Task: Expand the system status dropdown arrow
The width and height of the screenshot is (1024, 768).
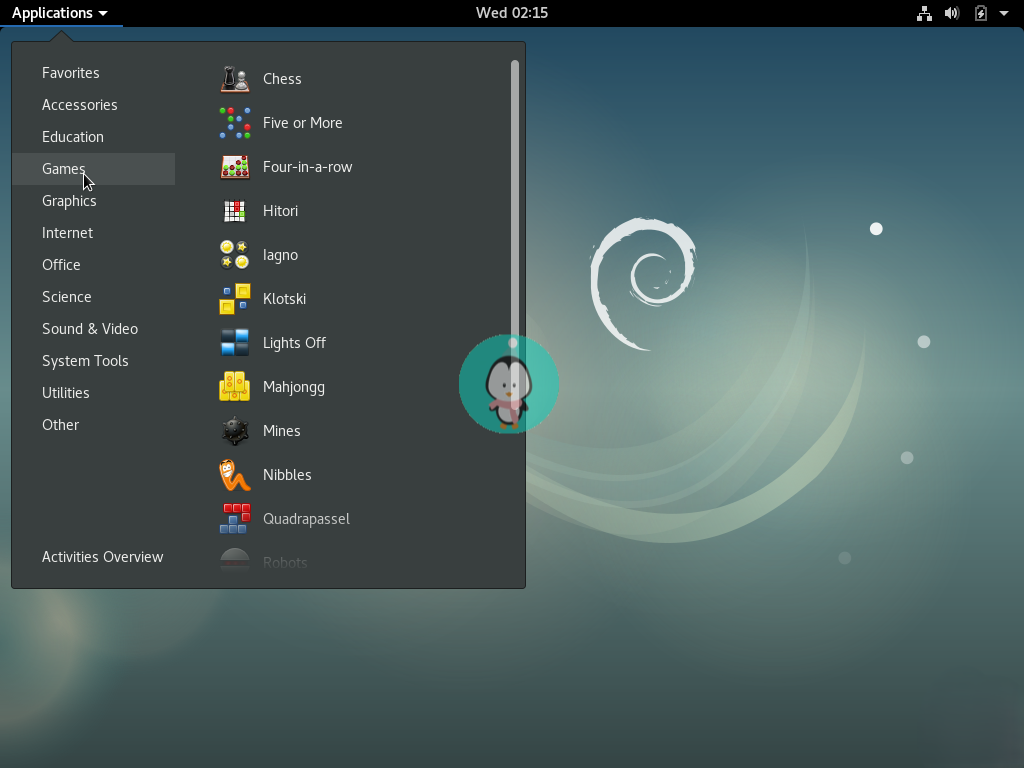Action: click(1006, 13)
